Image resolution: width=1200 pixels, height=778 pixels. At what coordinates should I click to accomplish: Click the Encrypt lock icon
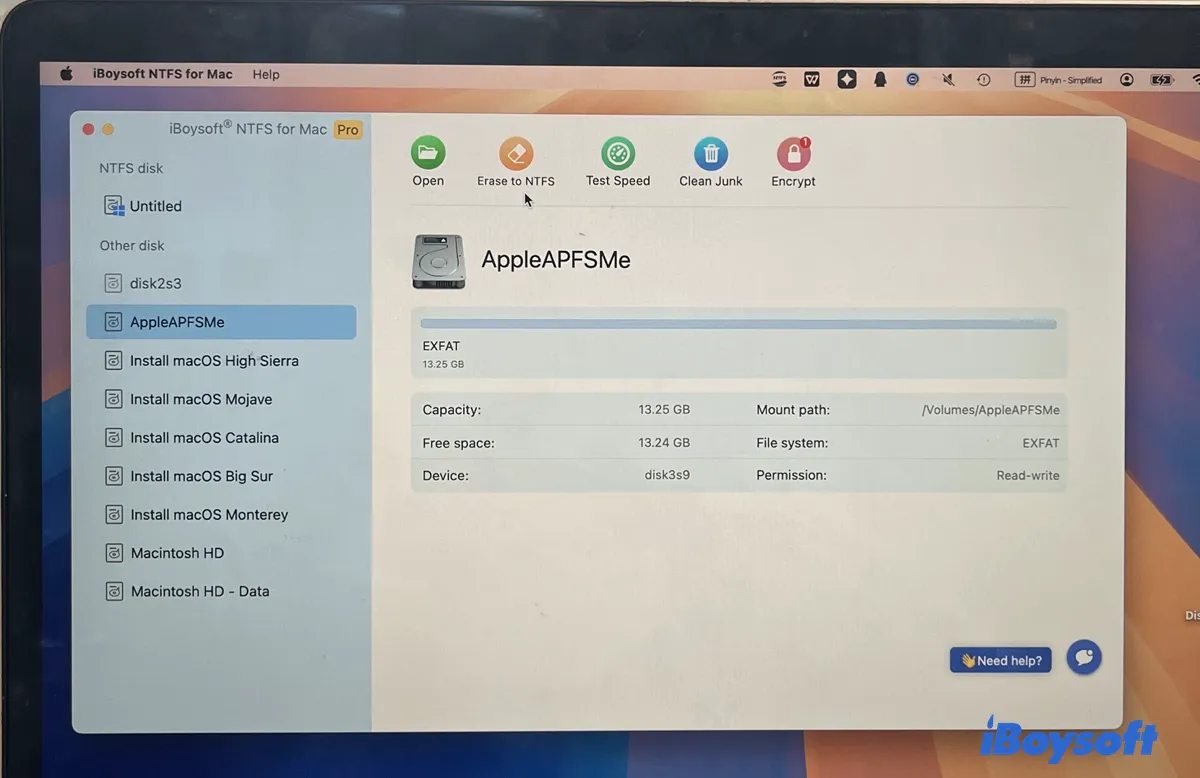[794, 154]
